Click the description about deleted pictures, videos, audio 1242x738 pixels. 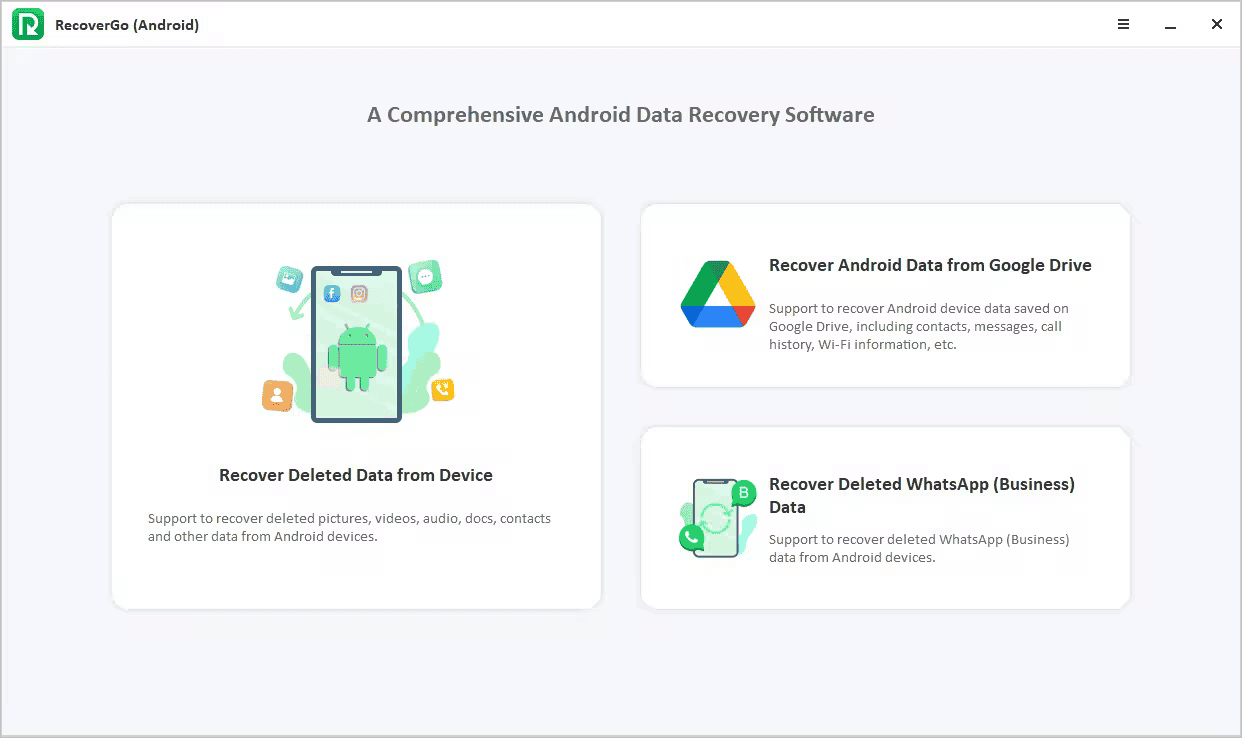coord(349,527)
